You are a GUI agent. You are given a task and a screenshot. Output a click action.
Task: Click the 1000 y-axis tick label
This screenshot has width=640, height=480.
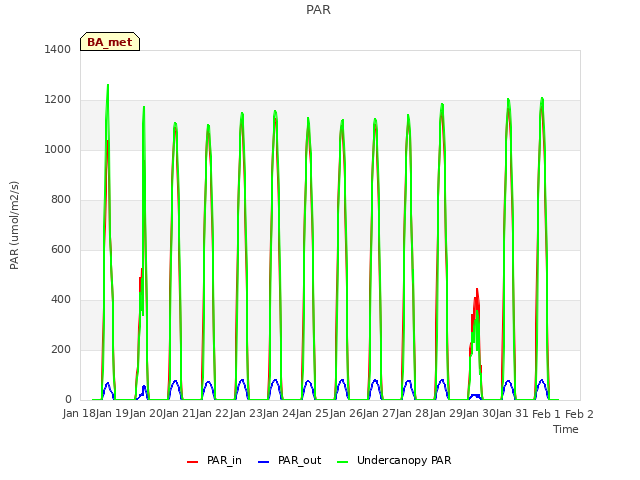58,149
